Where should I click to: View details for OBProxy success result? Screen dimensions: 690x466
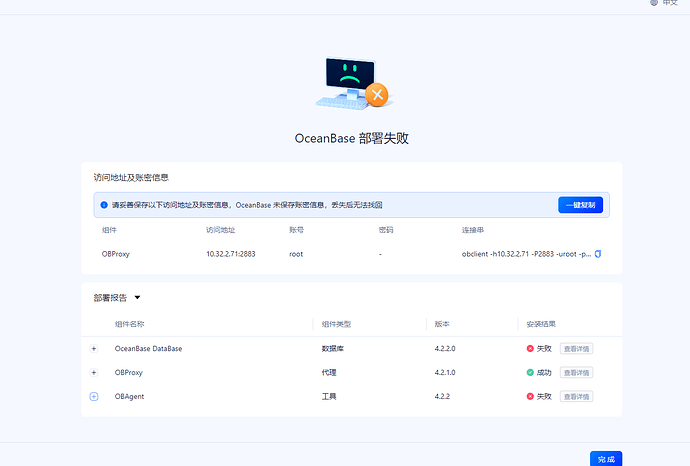[x=576, y=372]
